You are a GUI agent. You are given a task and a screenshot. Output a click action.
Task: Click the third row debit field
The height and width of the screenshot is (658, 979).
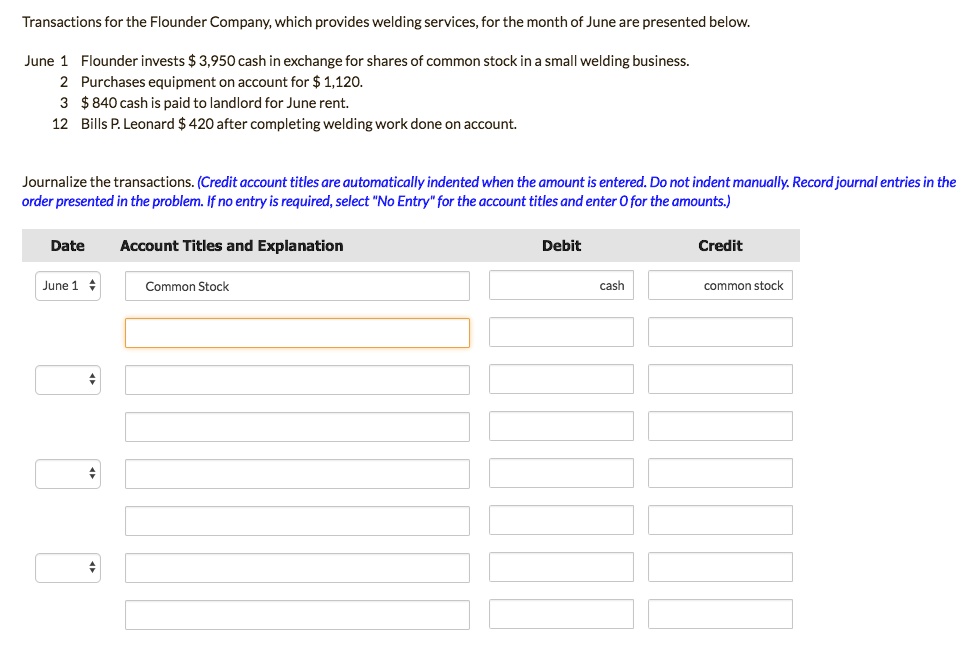(561, 379)
